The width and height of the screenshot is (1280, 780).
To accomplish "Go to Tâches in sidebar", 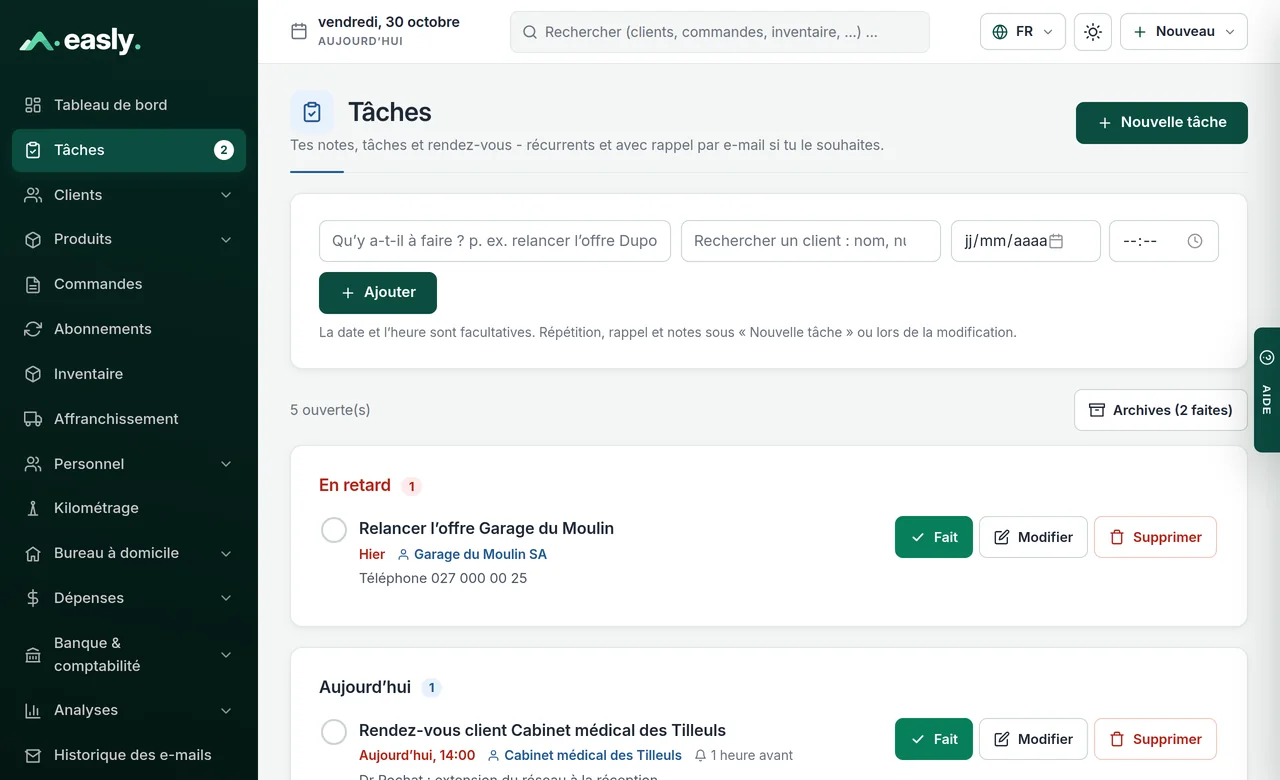I will 129,150.
